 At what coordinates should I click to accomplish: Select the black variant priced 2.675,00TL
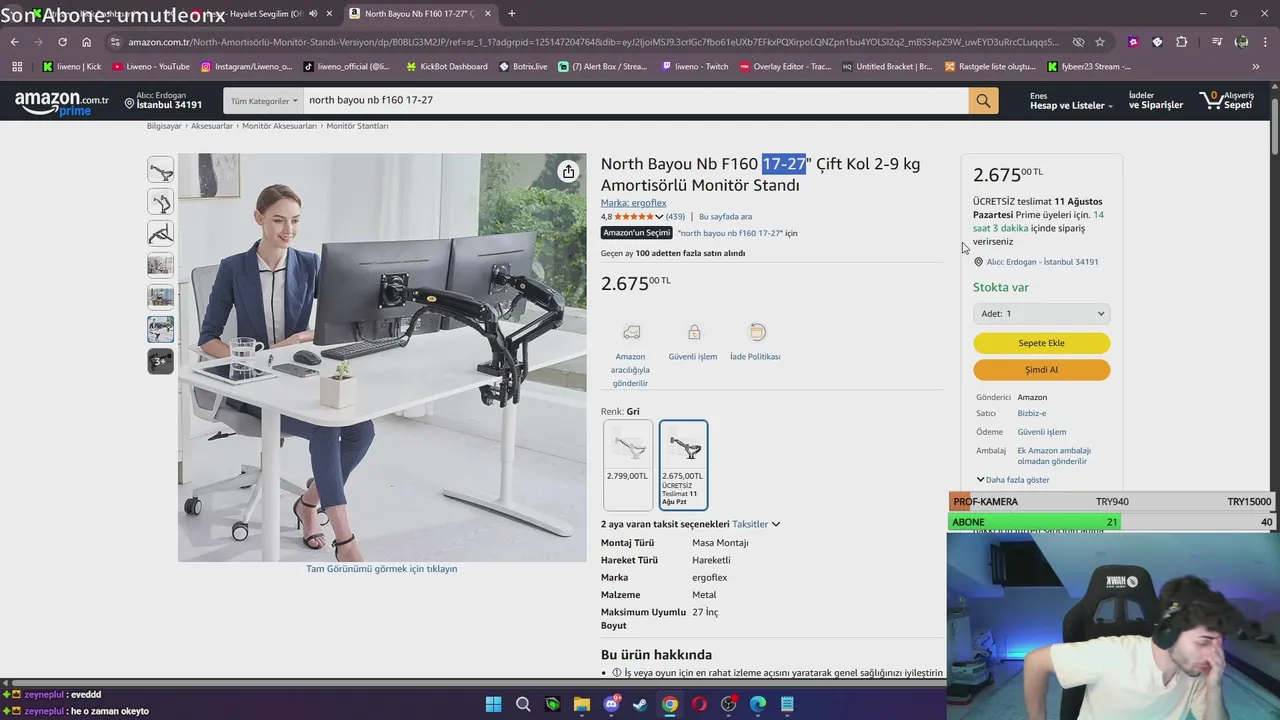pos(683,465)
